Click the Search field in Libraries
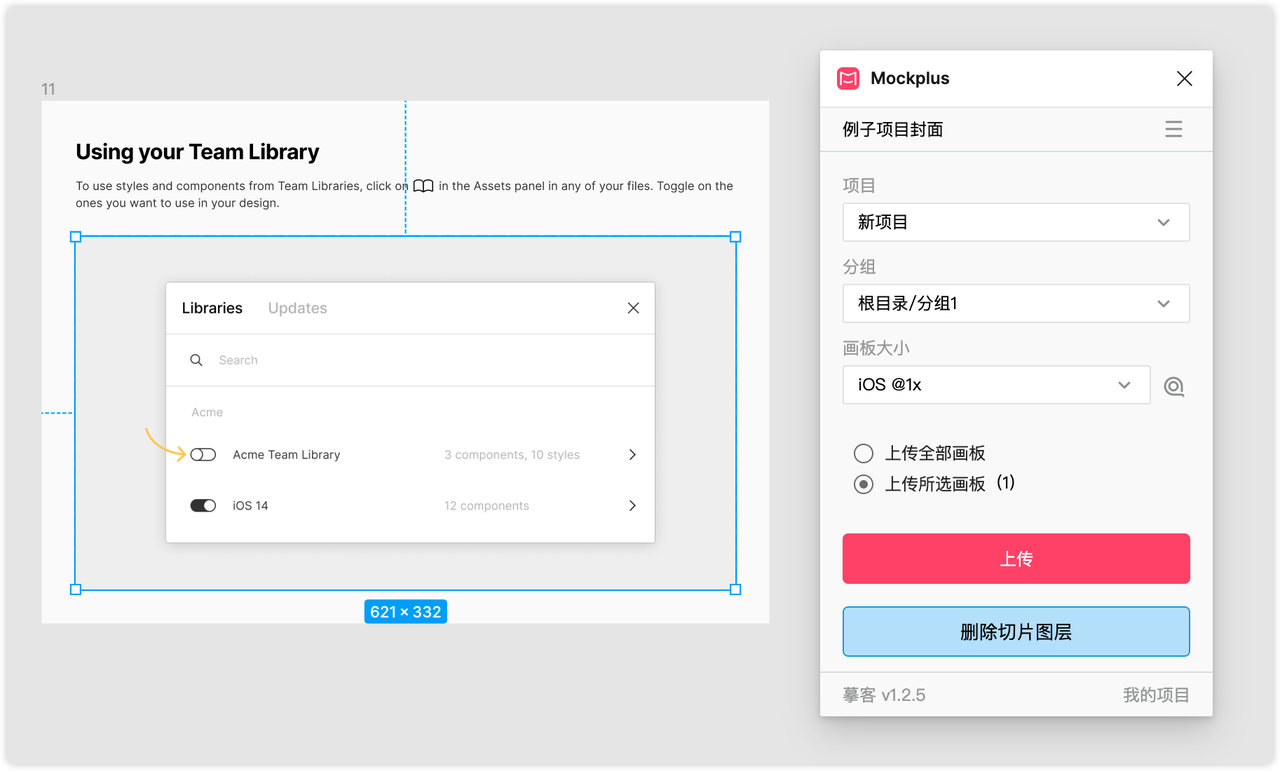This screenshot has height=771, width=1280. tap(410, 360)
